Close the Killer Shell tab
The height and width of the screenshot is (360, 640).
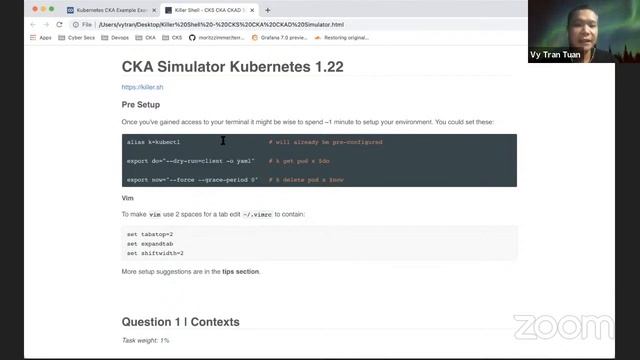[x=252, y=10]
